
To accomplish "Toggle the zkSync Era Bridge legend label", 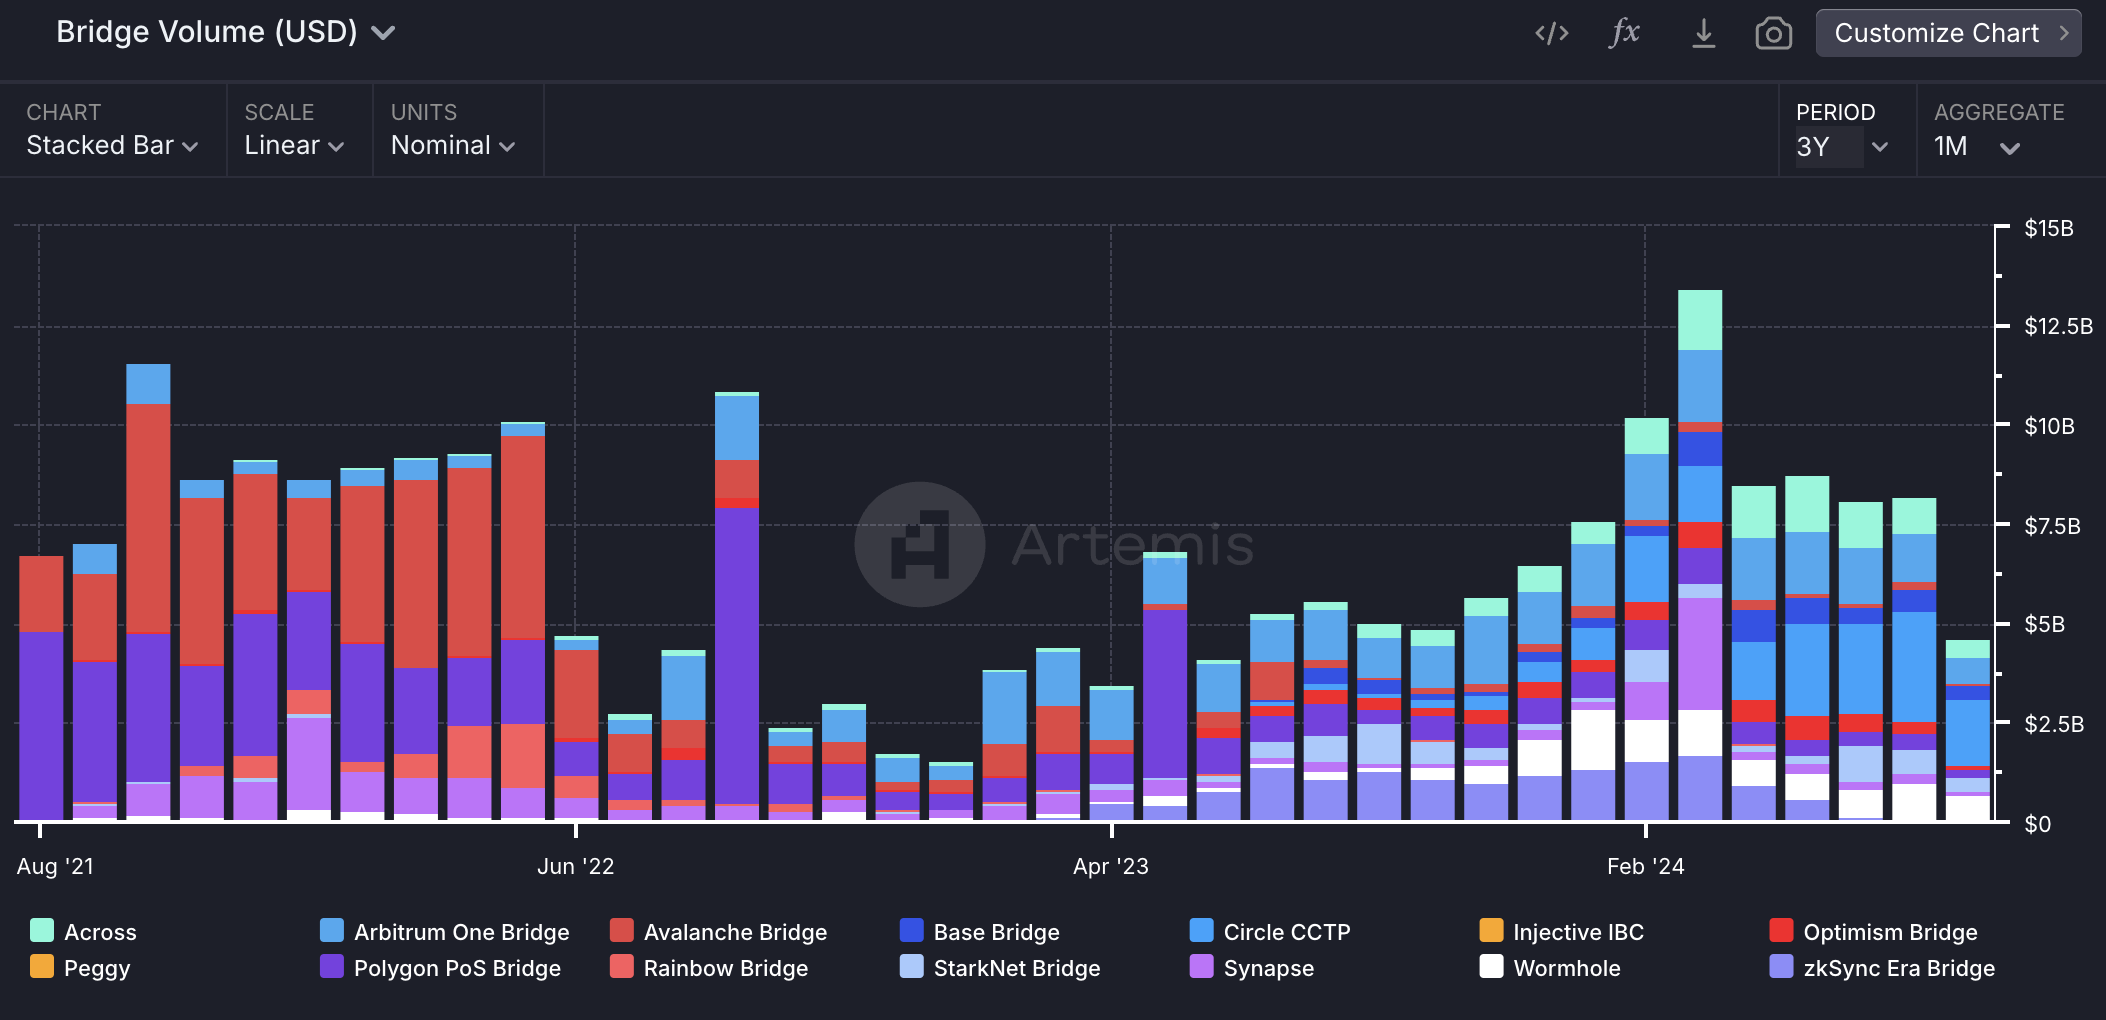I will pyautogui.click(x=1898, y=968).
